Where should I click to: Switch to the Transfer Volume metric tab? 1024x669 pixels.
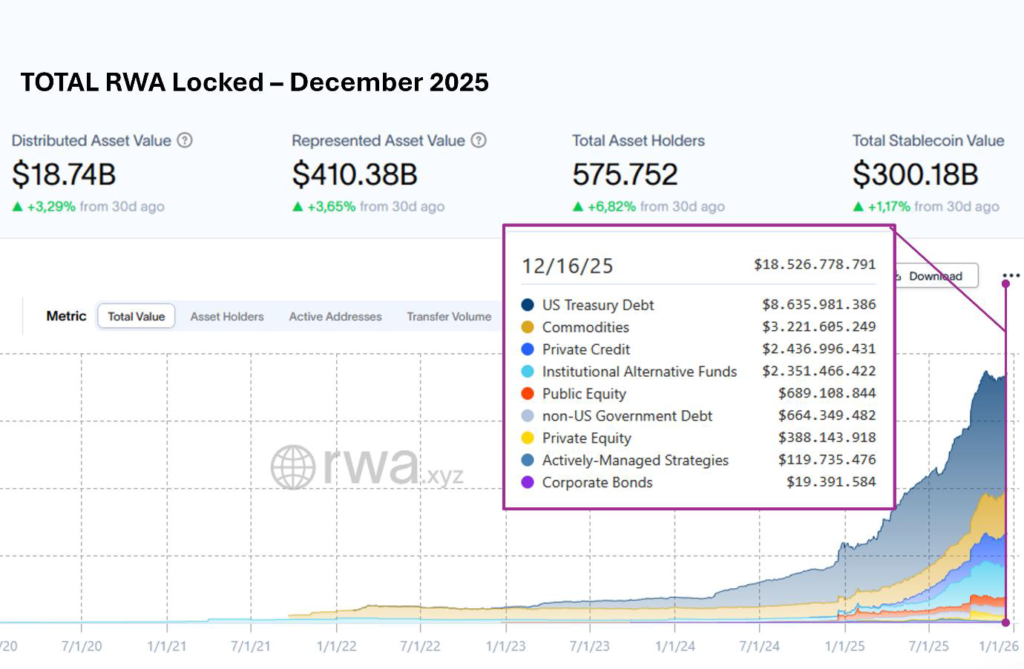tap(448, 316)
